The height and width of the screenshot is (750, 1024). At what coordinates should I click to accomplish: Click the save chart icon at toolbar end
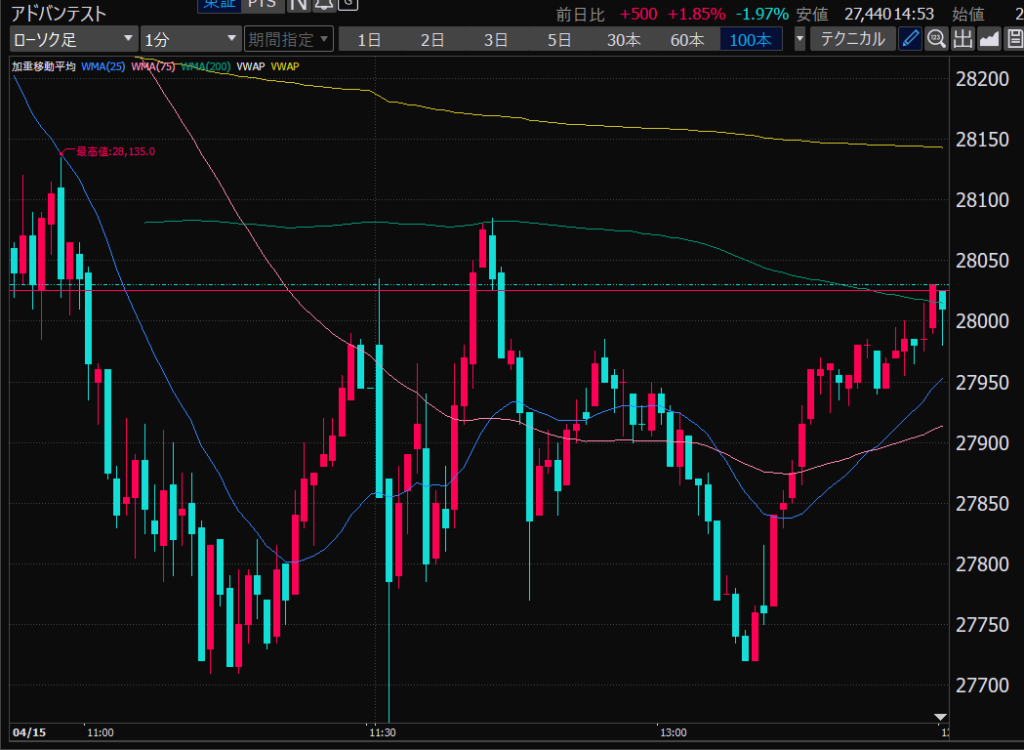[x=1013, y=40]
